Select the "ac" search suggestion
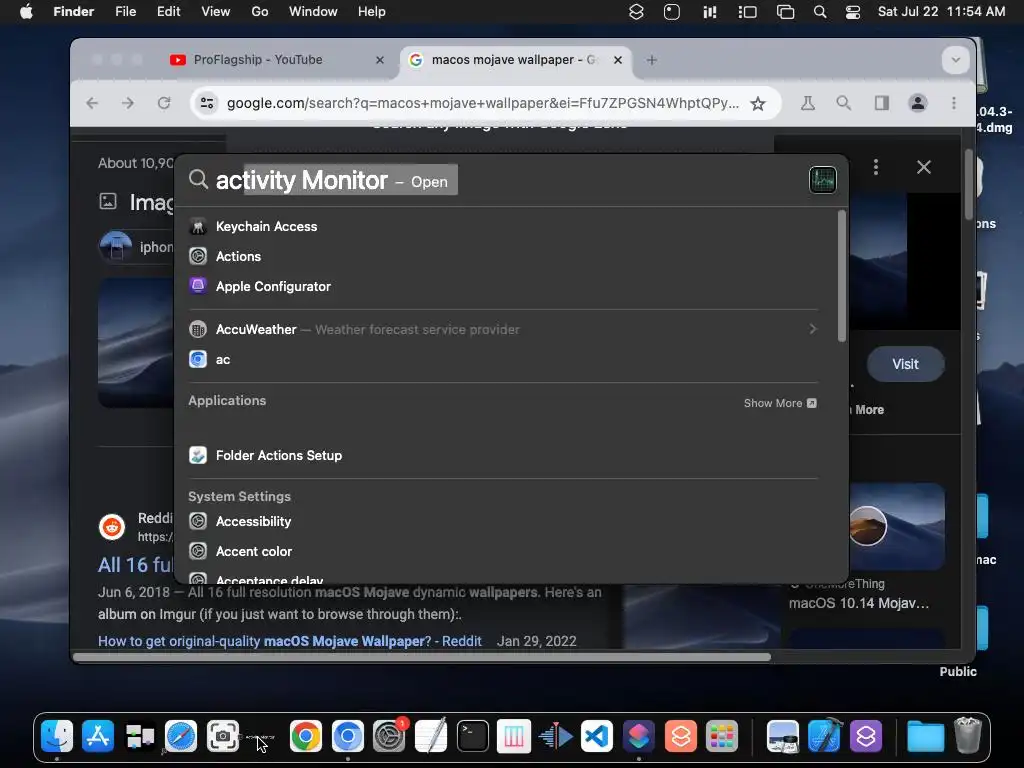Screen dimensions: 1024x768 point(503,360)
